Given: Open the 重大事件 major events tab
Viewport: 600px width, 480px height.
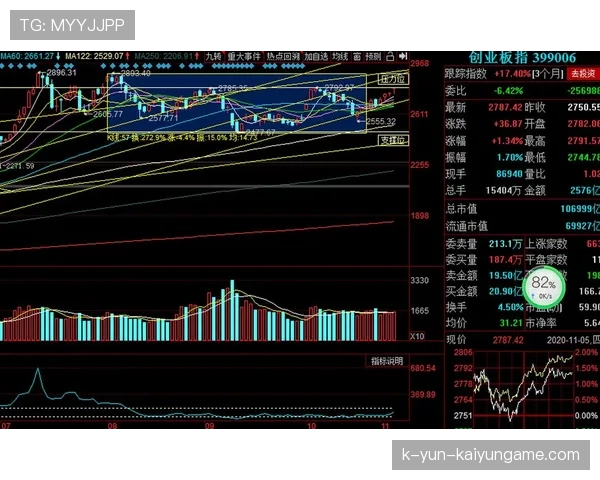Looking at the screenshot, I should (x=243, y=57).
